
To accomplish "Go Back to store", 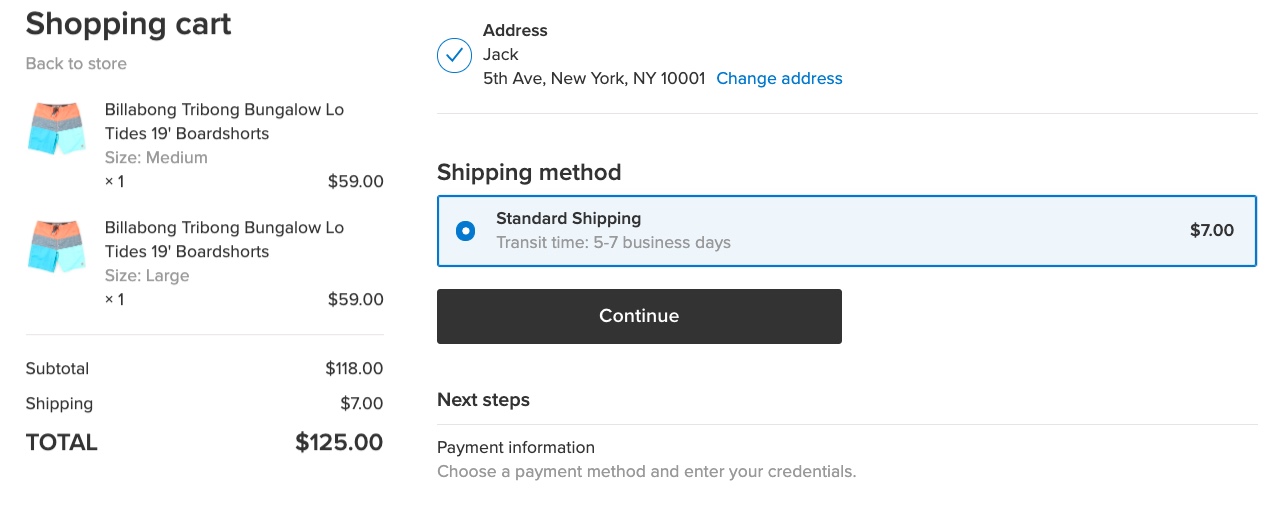I will click(x=76, y=63).
